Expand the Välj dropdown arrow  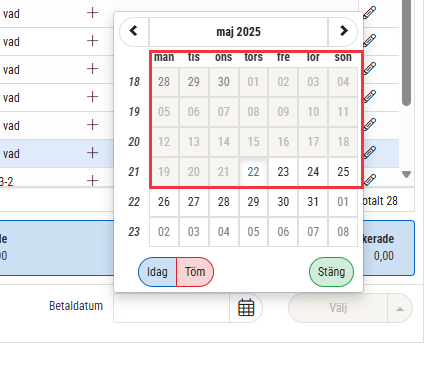[400, 309]
